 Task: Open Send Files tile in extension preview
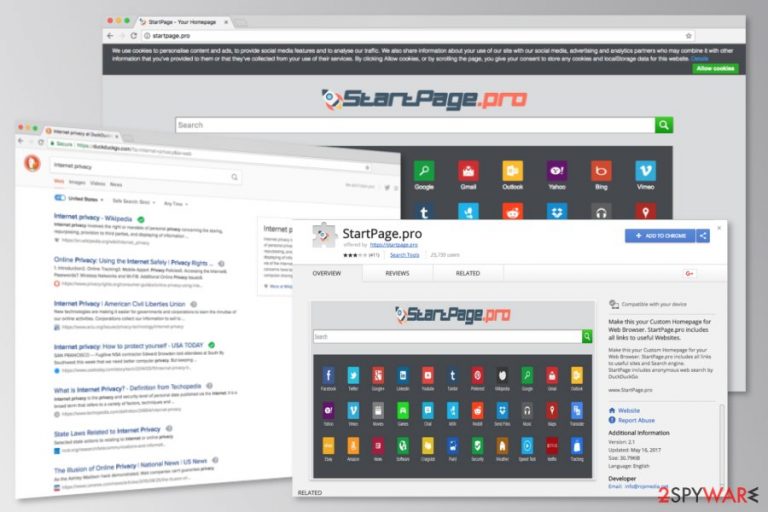coord(502,410)
